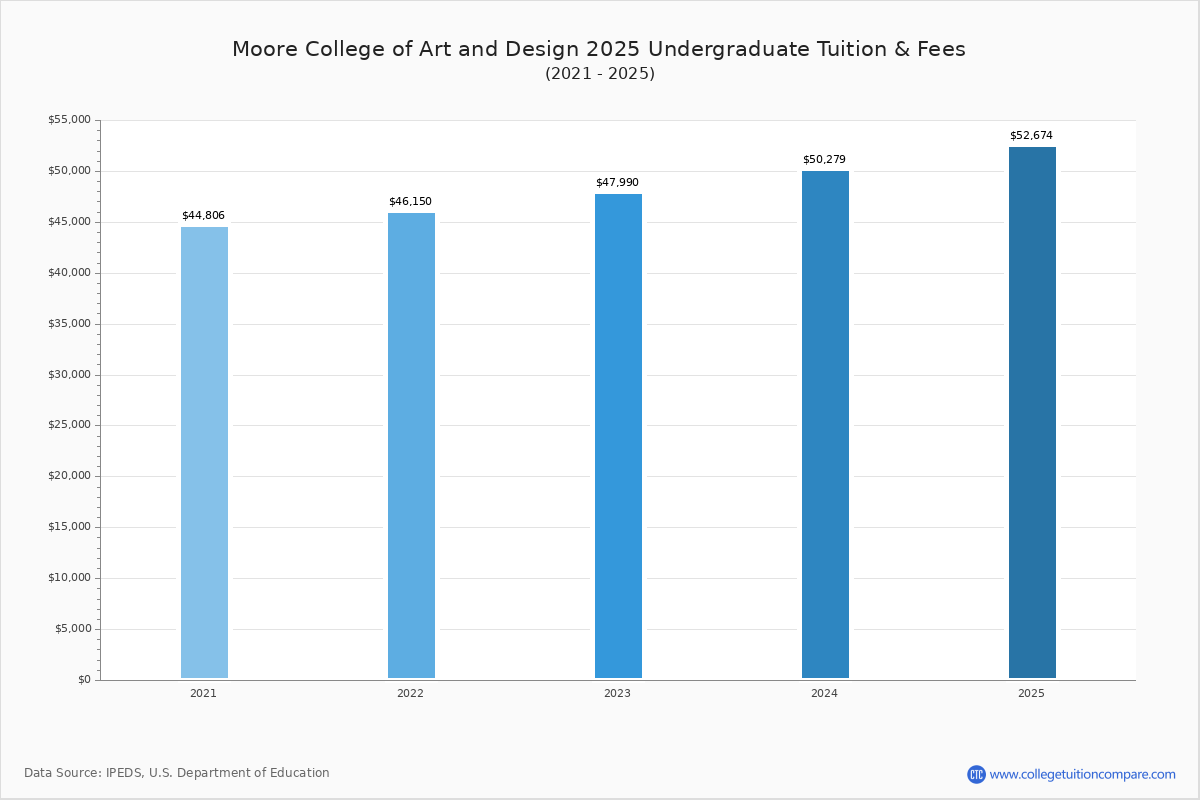Select the $50,279 data label

[824, 160]
